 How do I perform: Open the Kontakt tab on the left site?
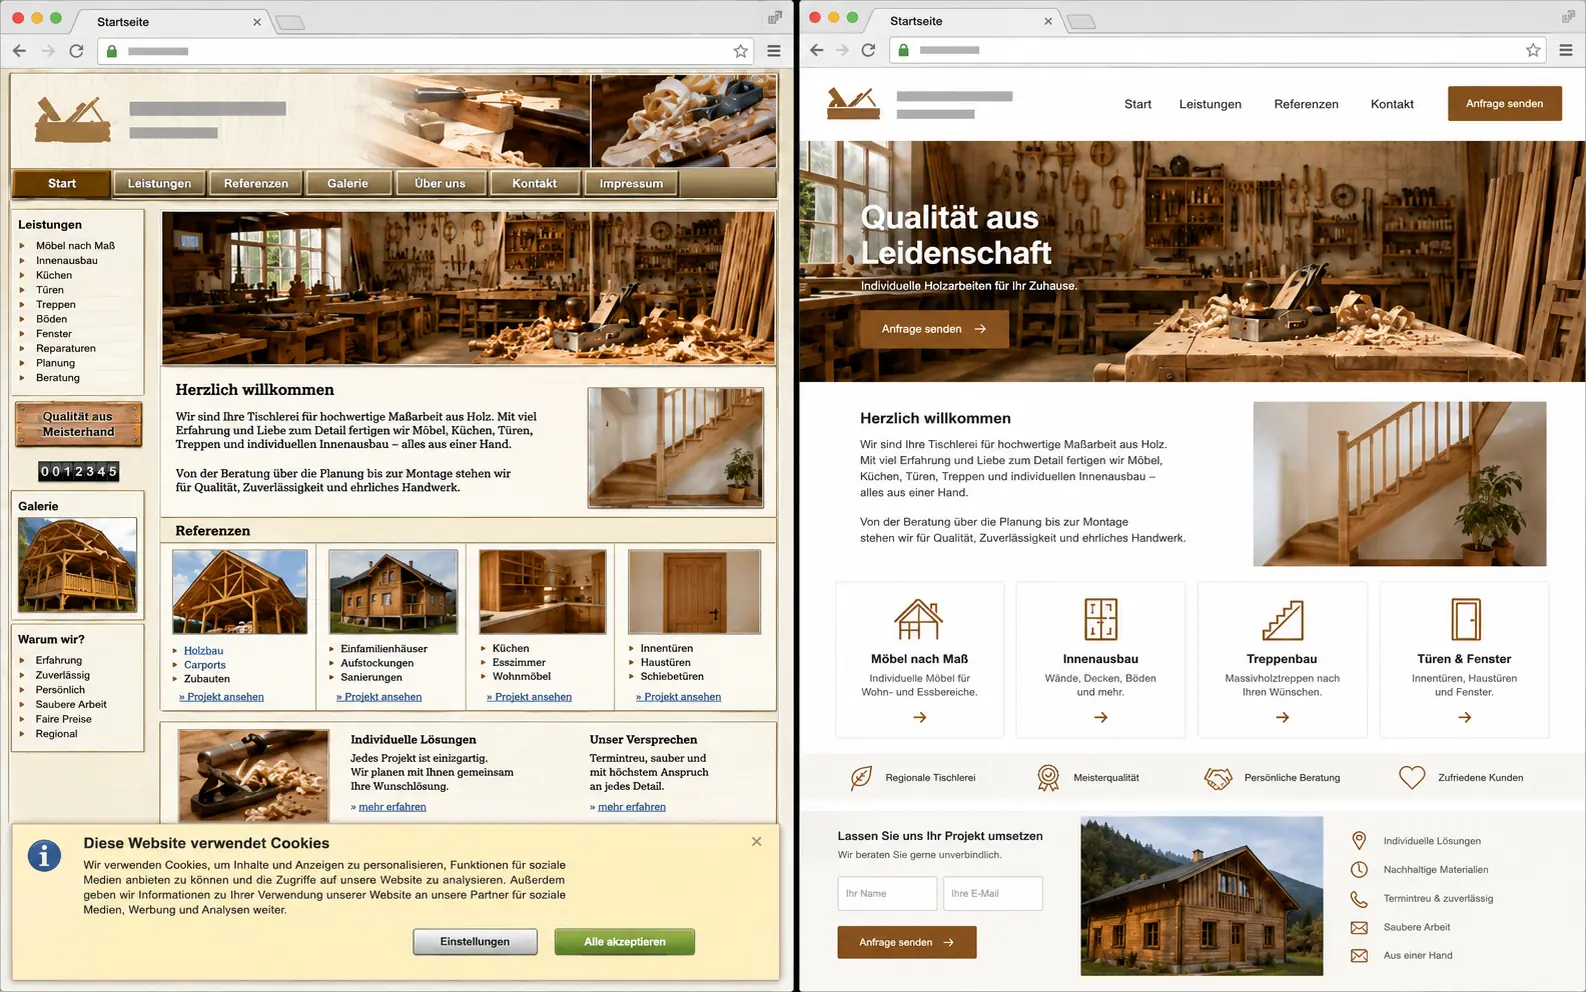point(534,183)
